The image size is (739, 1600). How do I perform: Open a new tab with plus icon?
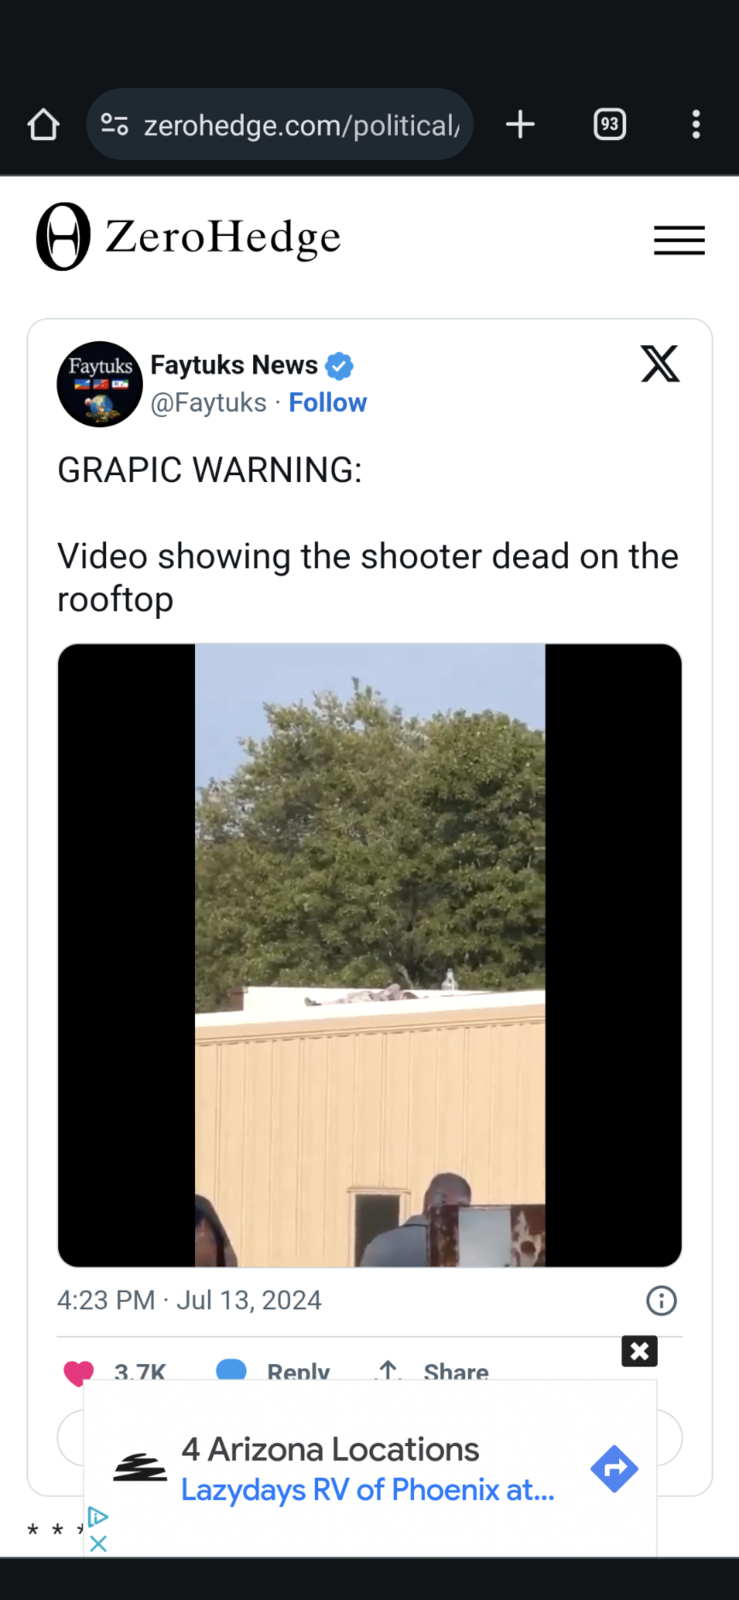(x=520, y=125)
